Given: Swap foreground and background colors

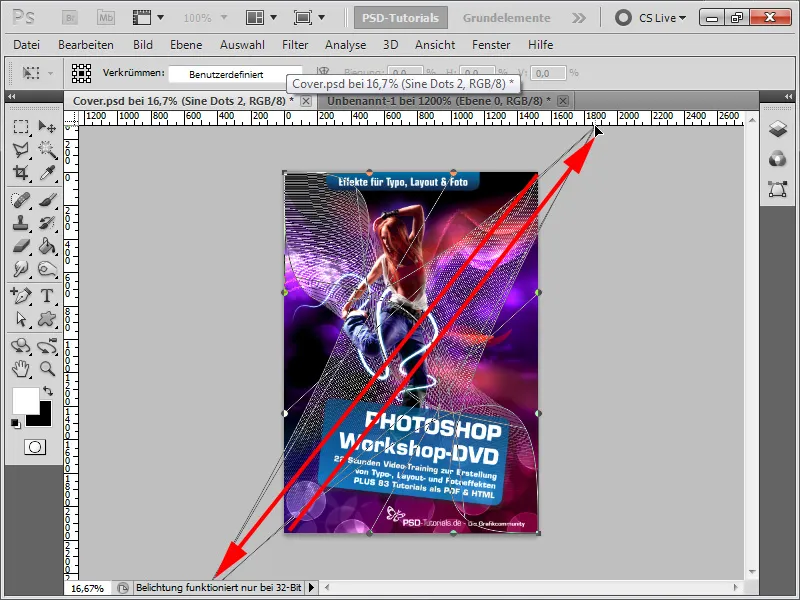Looking at the screenshot, I should point(48,391).
